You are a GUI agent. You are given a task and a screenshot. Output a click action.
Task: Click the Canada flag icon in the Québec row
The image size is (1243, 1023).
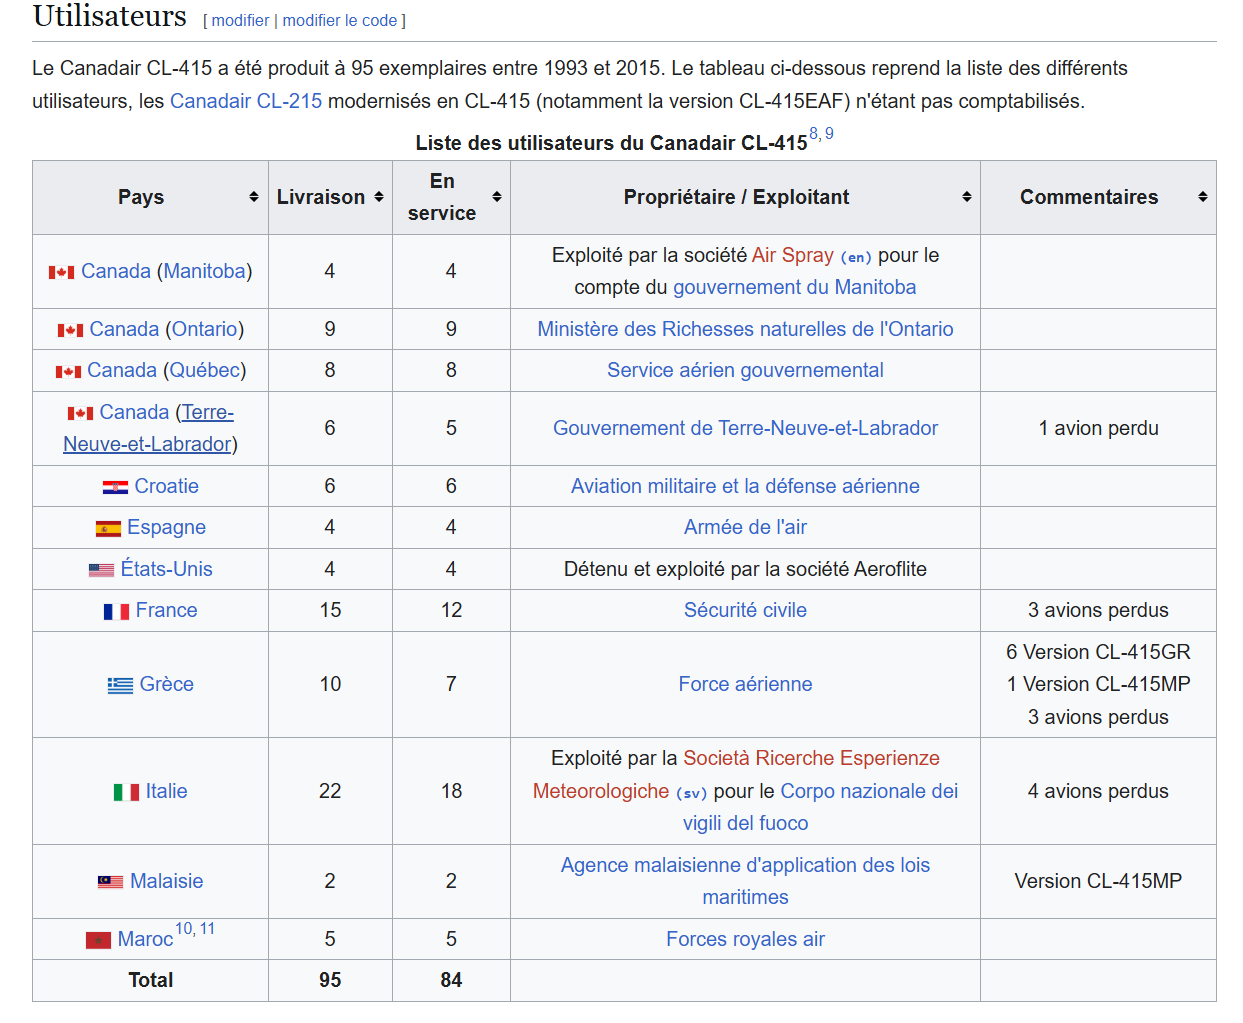pyautogui.click(x=68, y=371)
